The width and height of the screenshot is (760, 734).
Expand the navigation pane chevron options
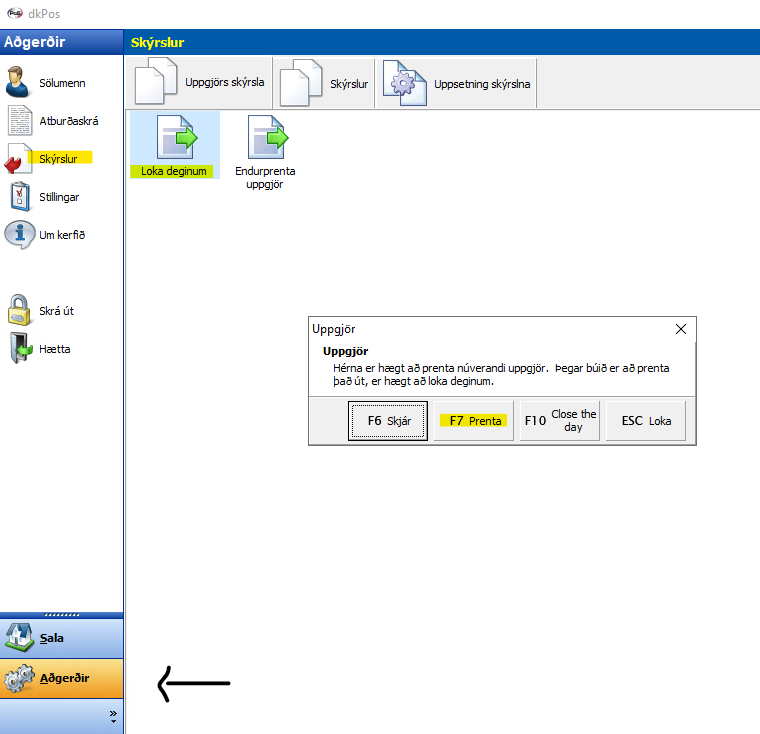(113, 716)
